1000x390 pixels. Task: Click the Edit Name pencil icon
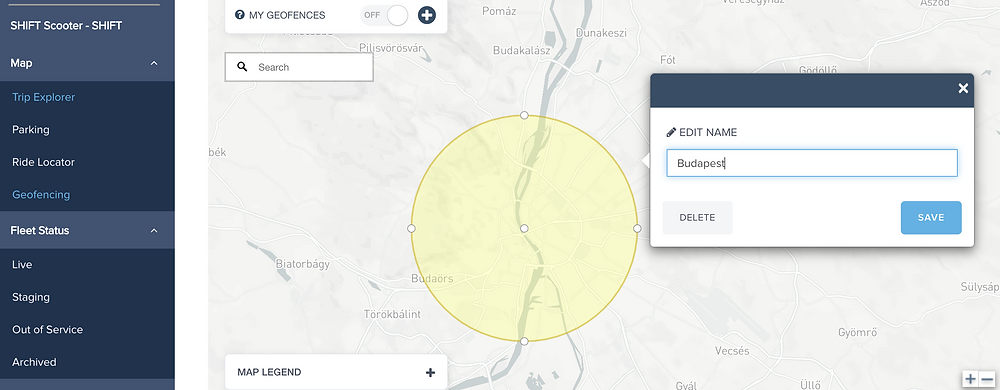(x=670, y=133)
